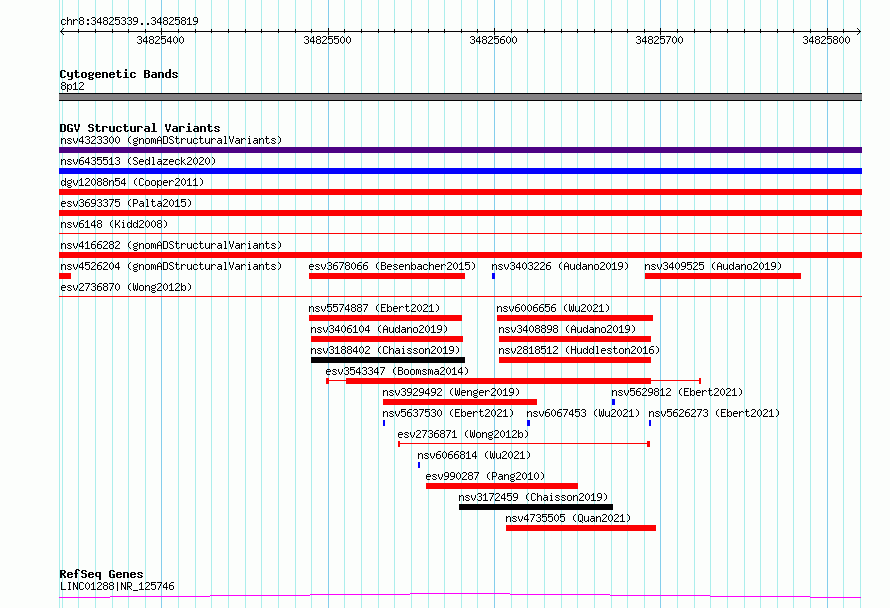Click the RefSeq Genes track heading

coord(102,574)
